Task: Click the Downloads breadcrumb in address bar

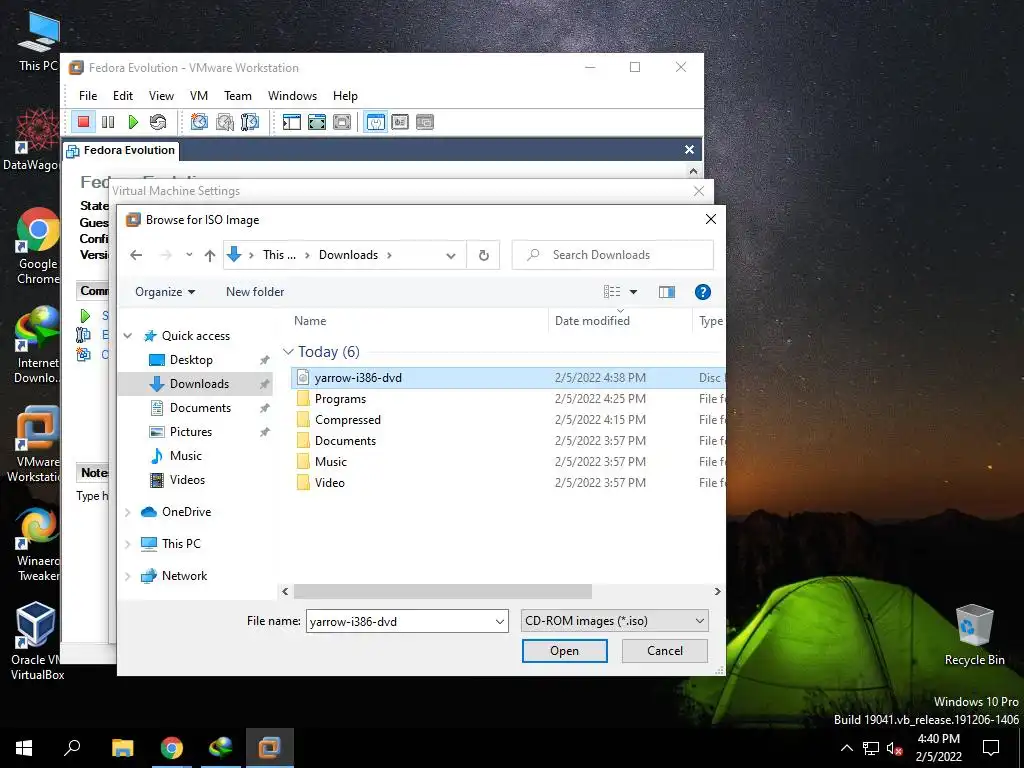Action: tap(348, 255)
